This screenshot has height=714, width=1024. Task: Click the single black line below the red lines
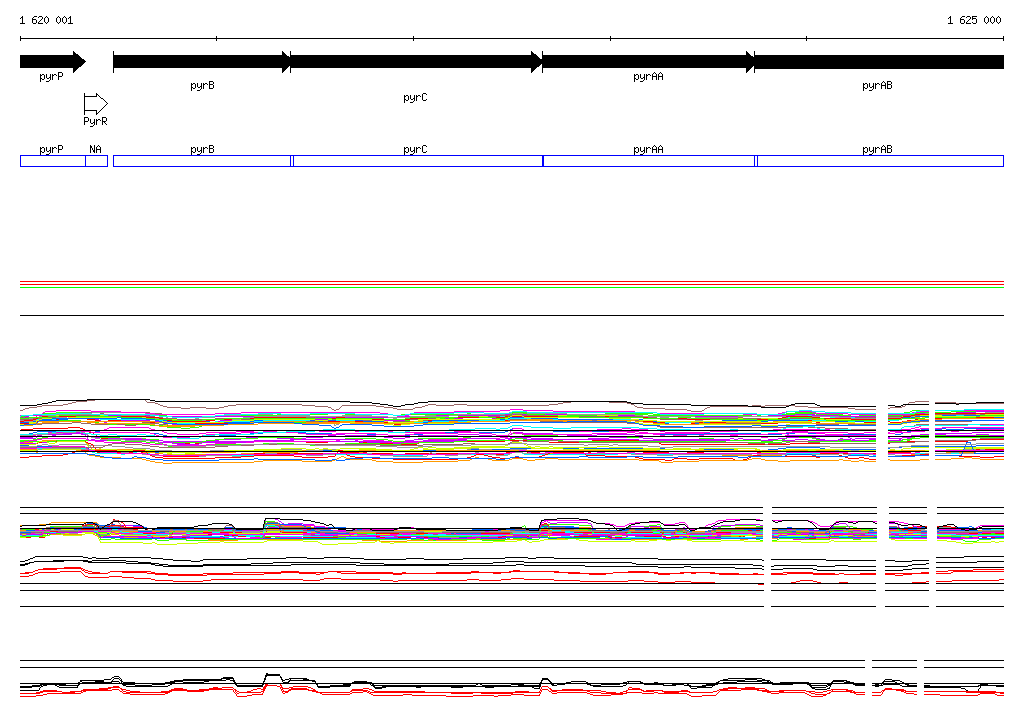pyautogui.click(x=511, y=315)
